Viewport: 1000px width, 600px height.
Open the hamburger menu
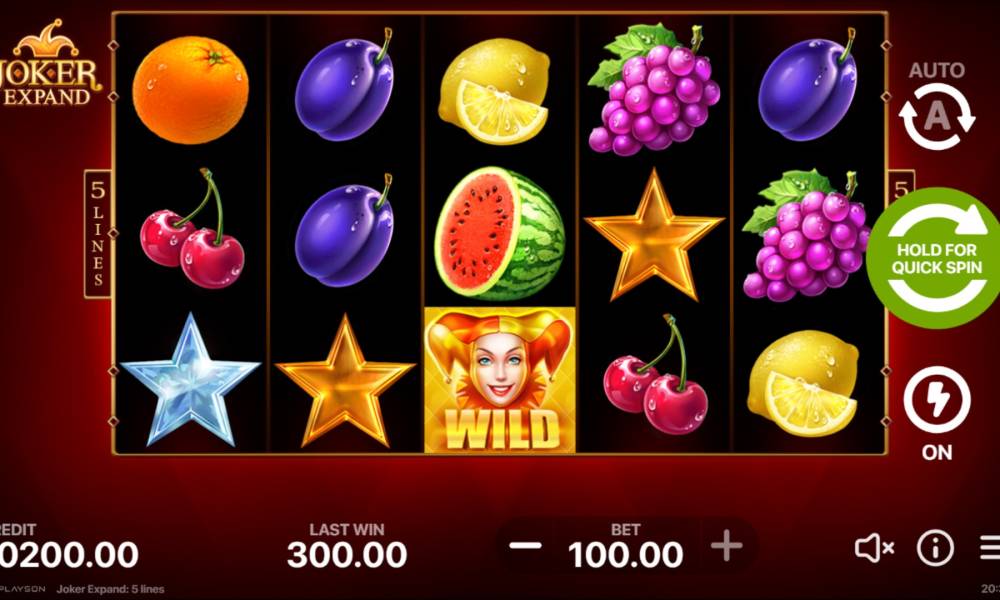[990, 548]
